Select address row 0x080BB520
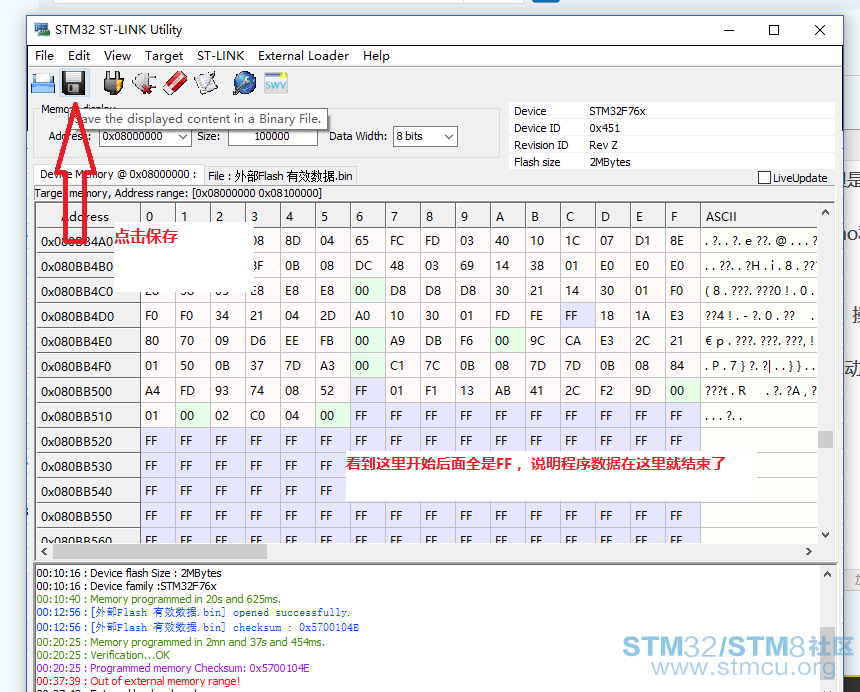 point(88,441)
